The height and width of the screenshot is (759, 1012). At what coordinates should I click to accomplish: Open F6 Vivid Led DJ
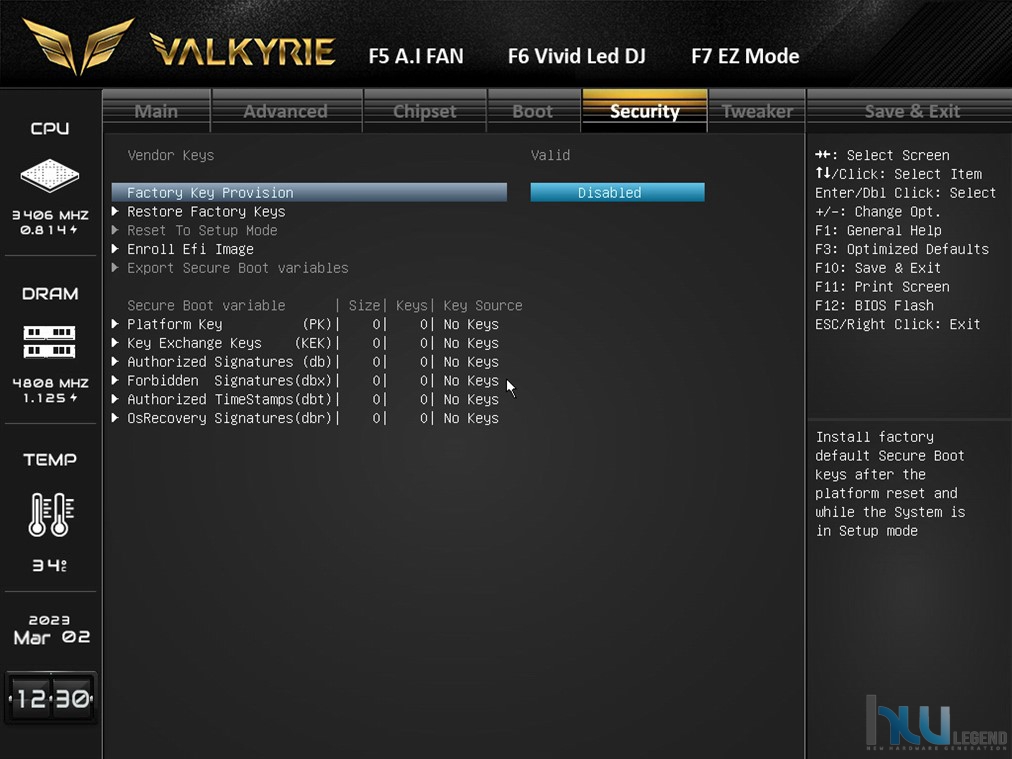[x=576, y=56]
